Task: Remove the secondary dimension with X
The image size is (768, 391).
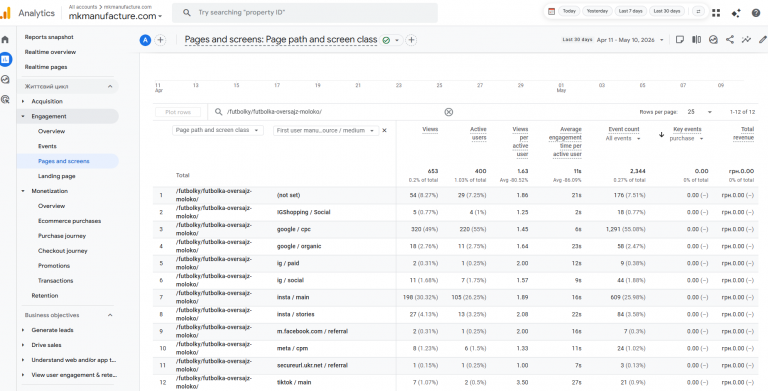Action: [x=384, y=130]
